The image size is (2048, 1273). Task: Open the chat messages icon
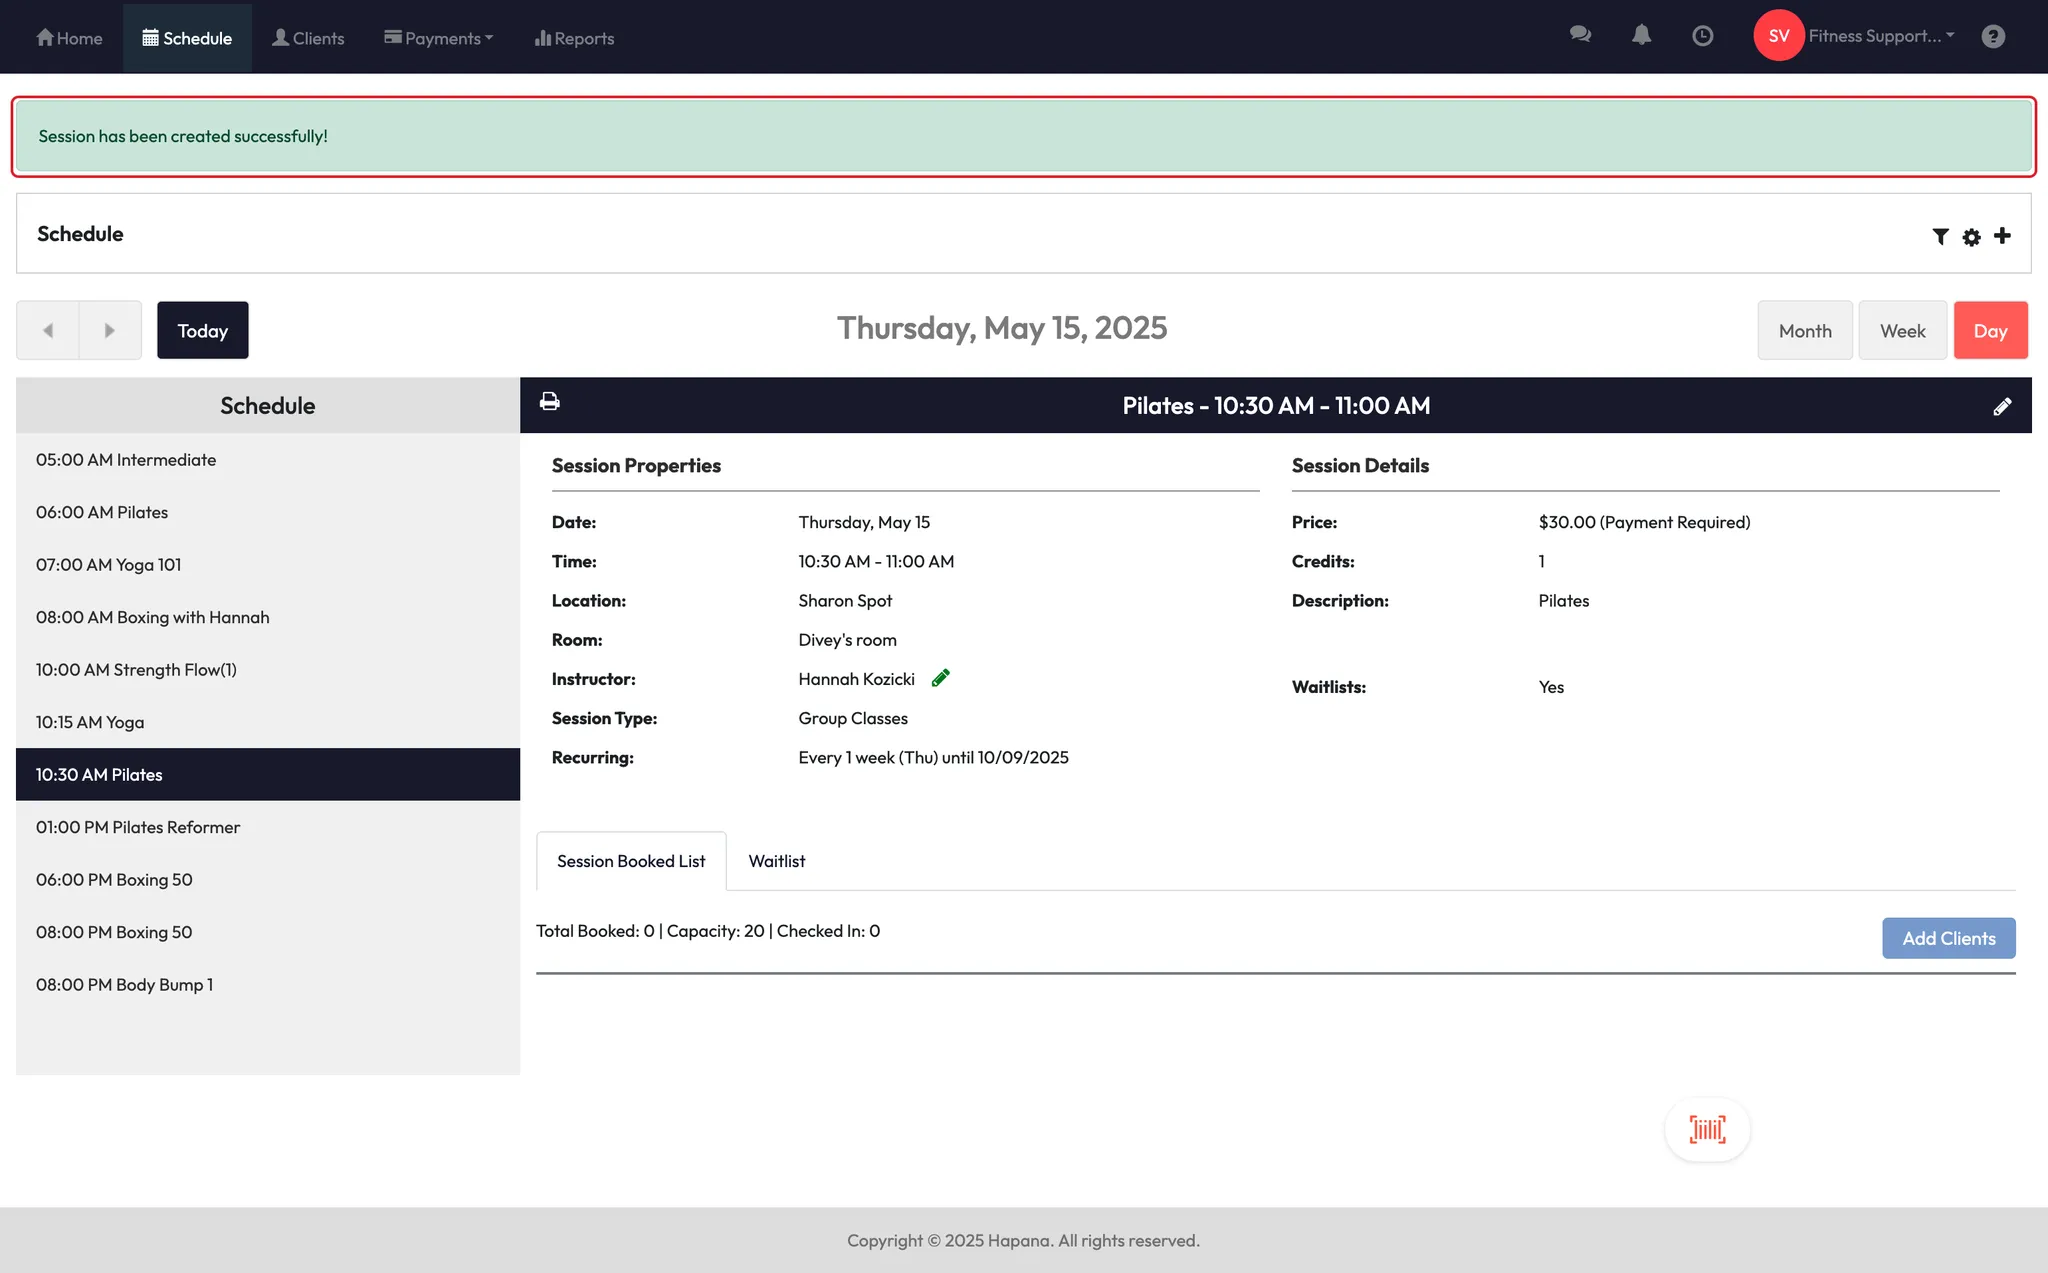[1580, 35]
